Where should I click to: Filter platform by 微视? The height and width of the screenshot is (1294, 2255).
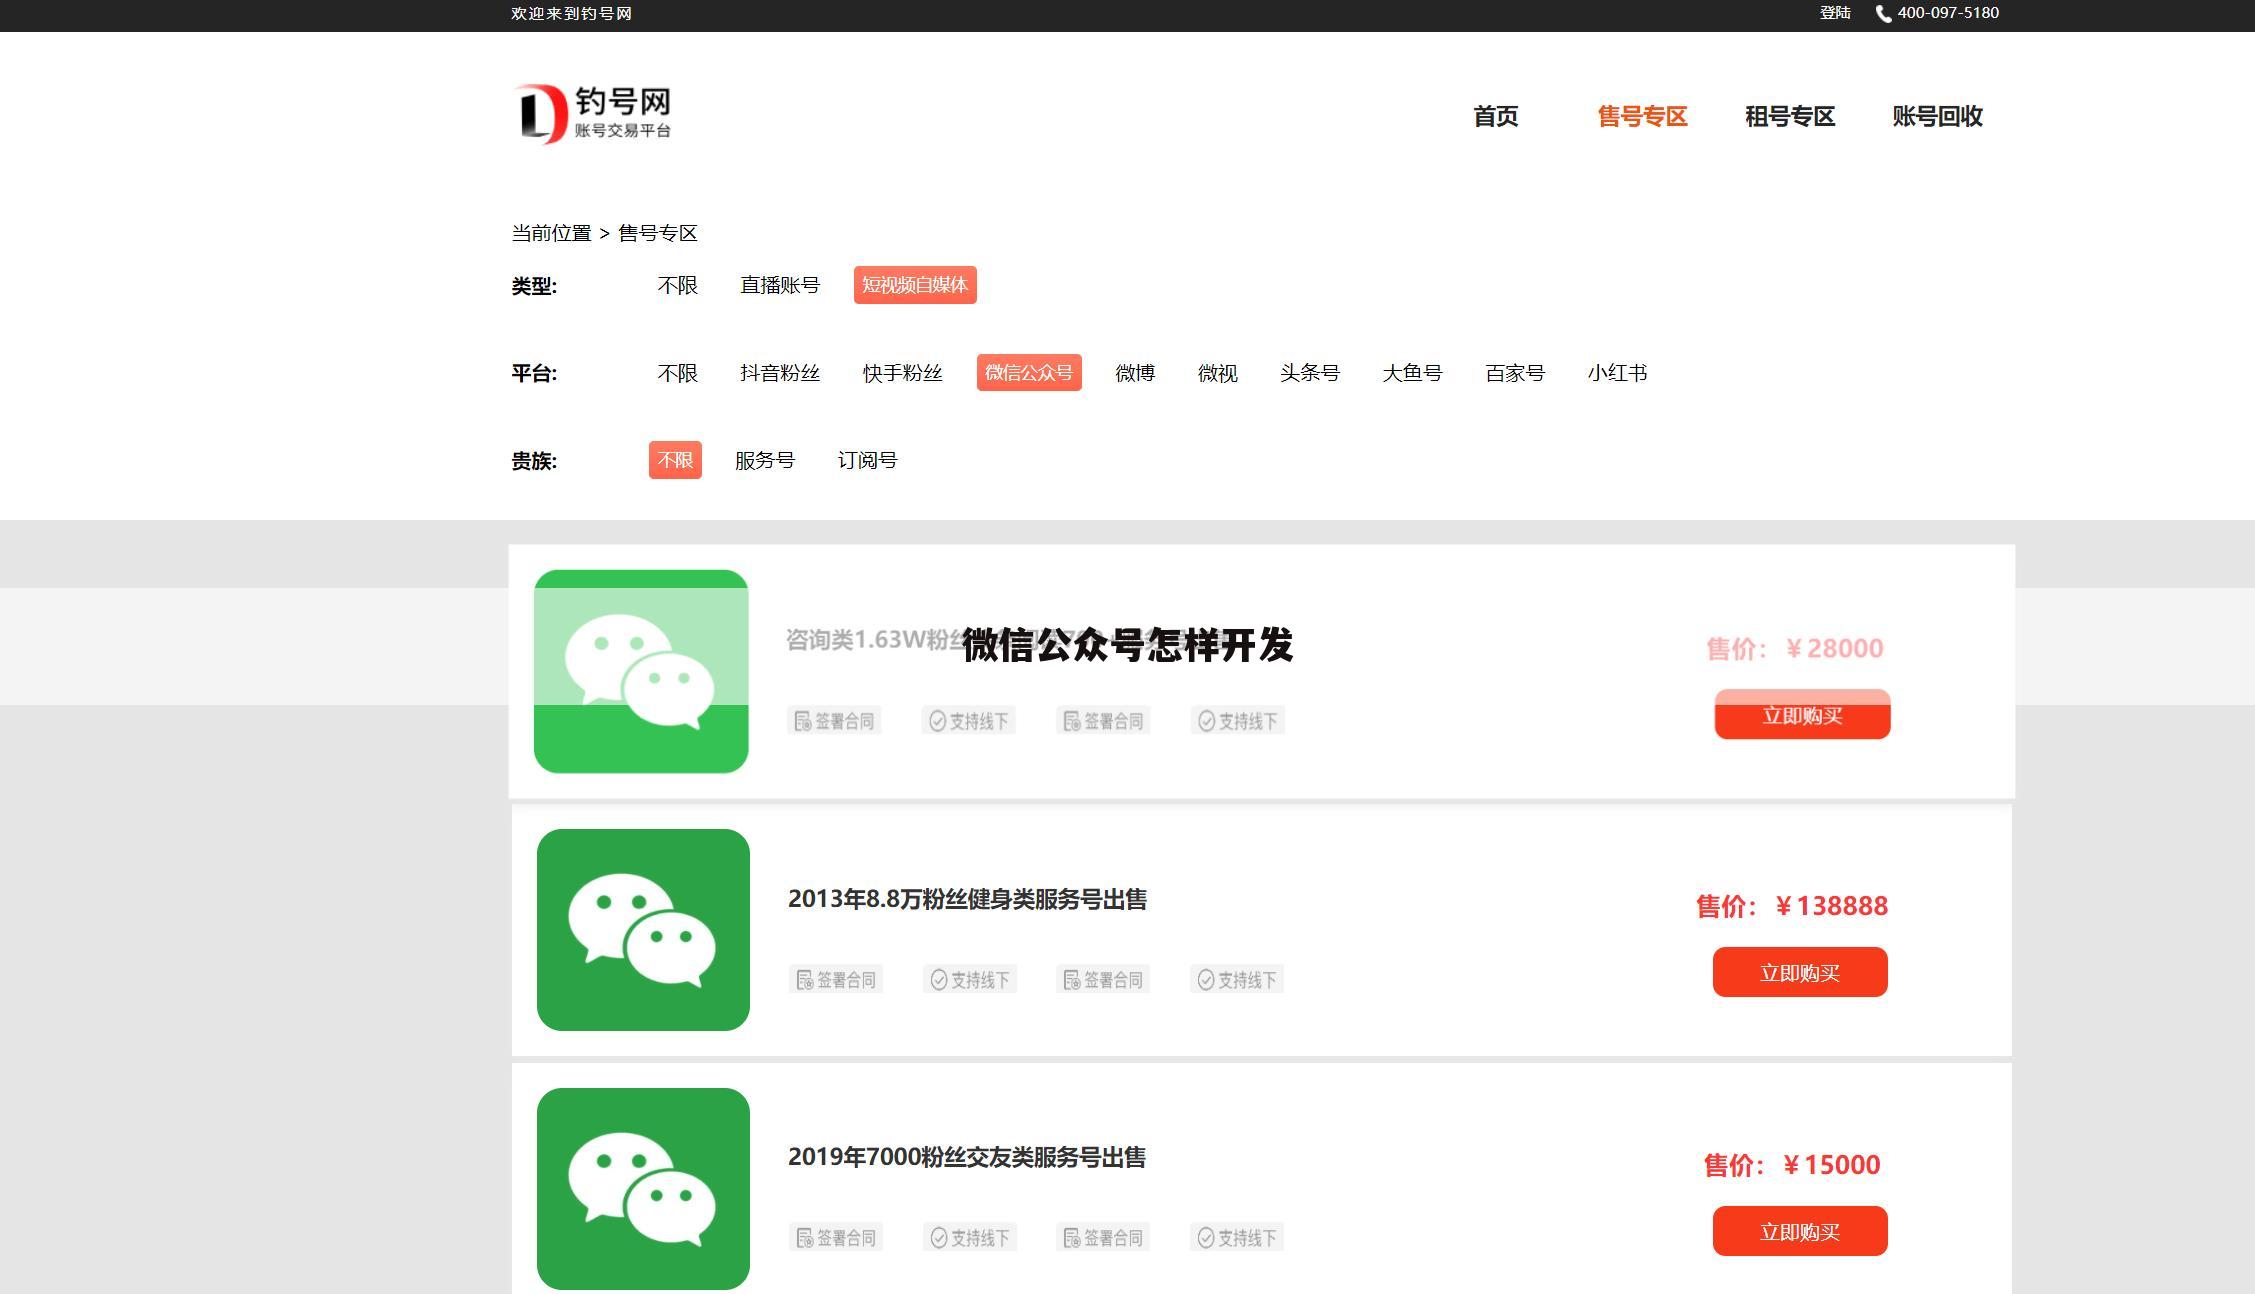pos(1218,373)
